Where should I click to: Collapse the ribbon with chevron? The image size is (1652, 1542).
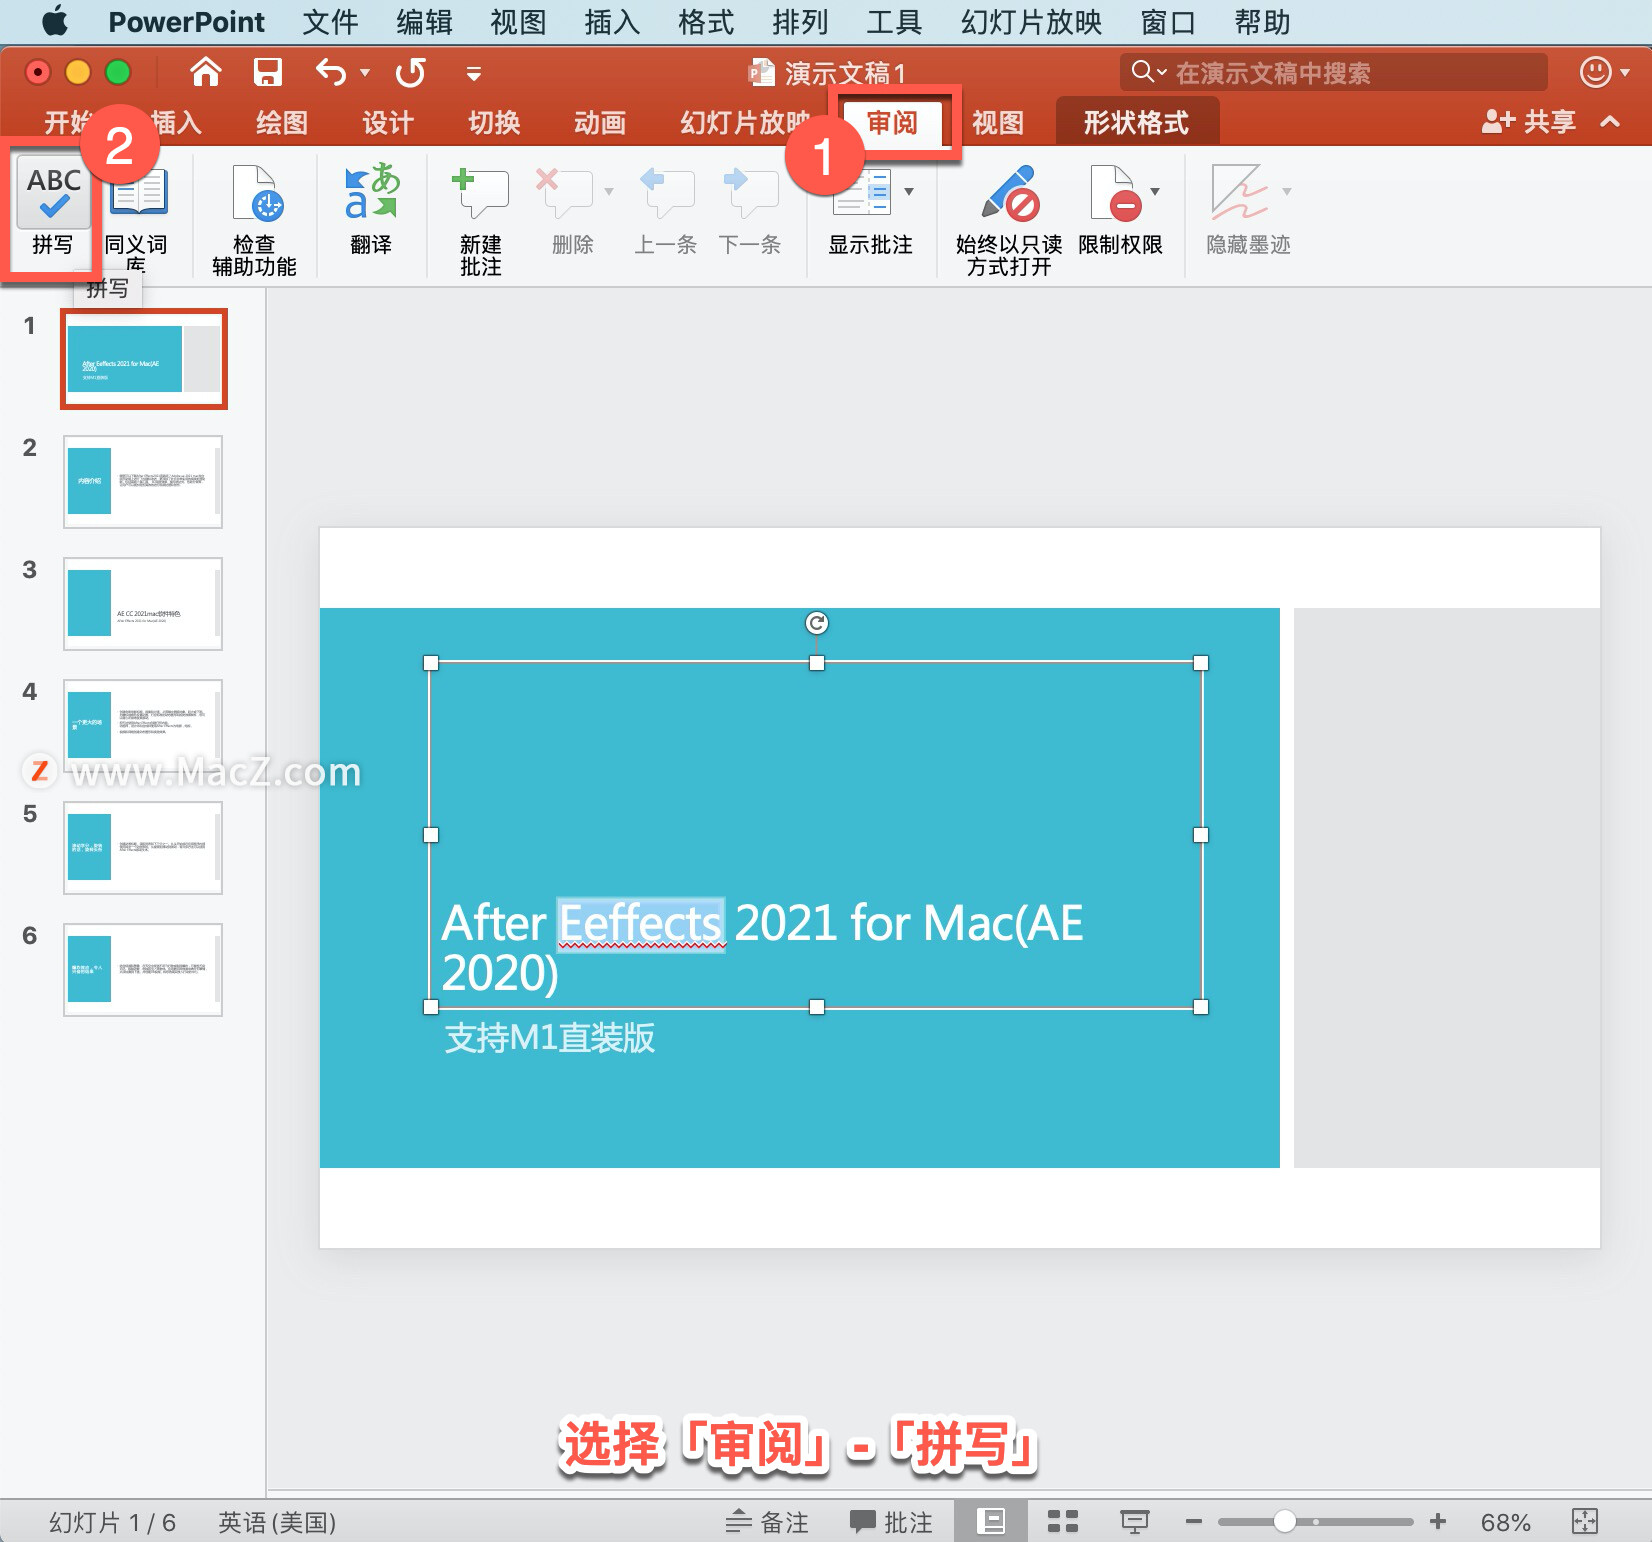point(1610,122)
